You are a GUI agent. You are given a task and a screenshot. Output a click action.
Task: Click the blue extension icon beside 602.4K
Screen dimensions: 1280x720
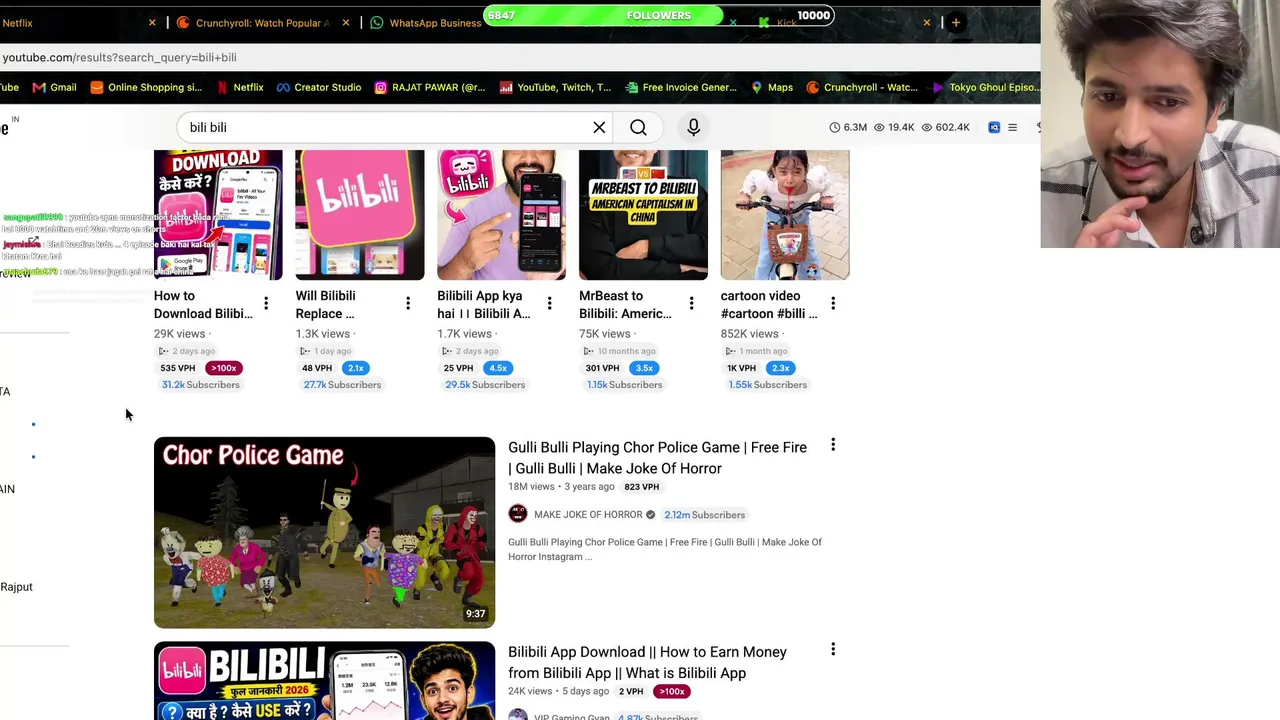pyautogui.click(x=994, y=127)
